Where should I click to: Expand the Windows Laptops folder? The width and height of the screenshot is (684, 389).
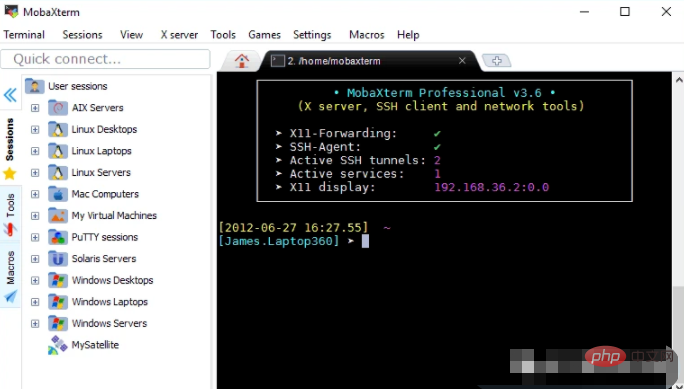[35, 302]
